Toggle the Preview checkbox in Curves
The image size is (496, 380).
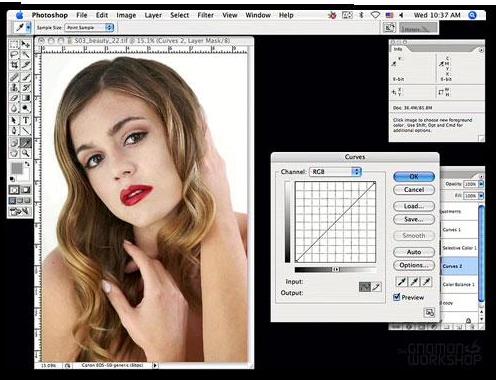coord(397,297)
